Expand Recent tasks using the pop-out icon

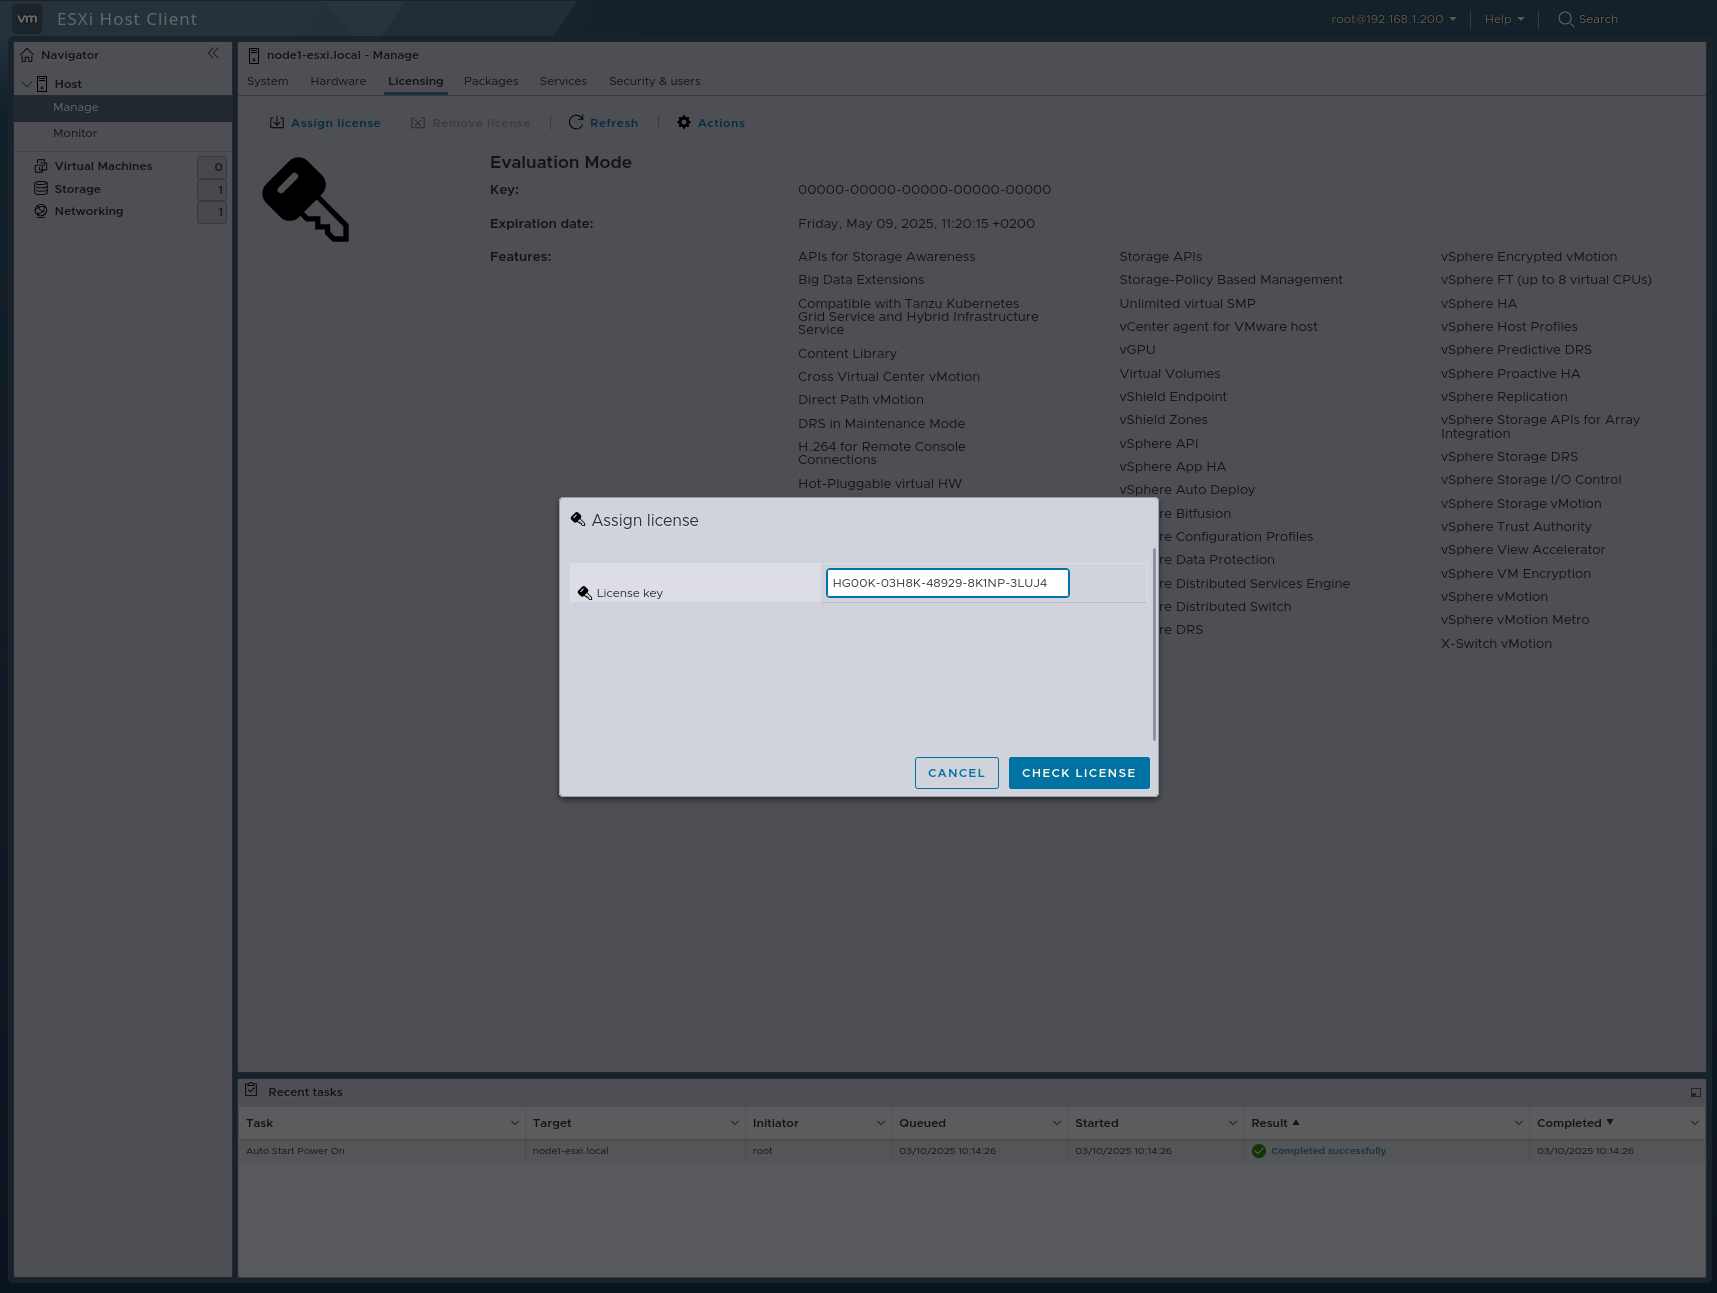(1695, 1092)
